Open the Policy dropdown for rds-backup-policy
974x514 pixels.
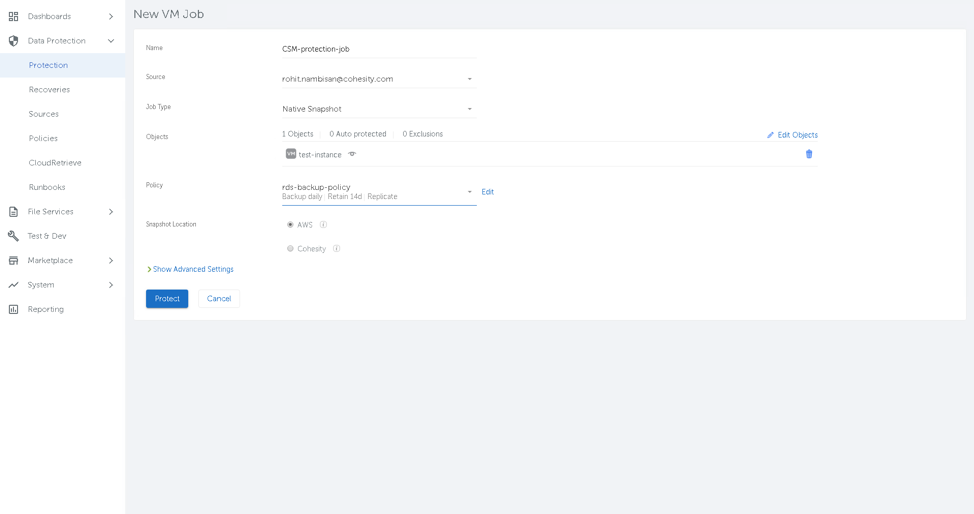tap(378, 192)
